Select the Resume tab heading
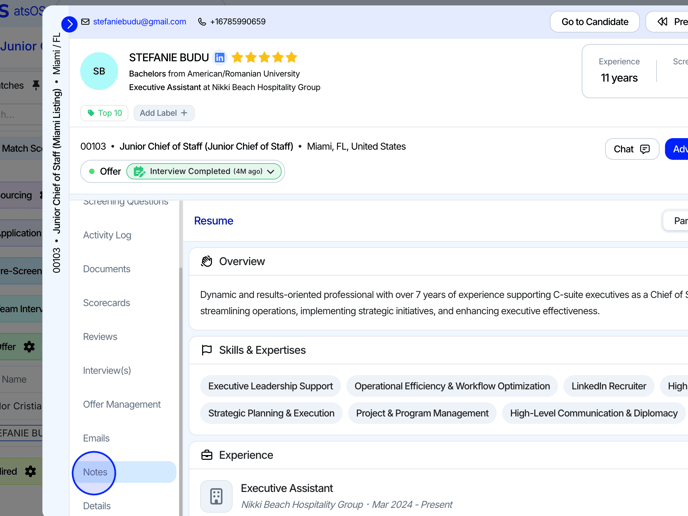Image resolution: width=688 pixels, height=516 pixels. 213,221
